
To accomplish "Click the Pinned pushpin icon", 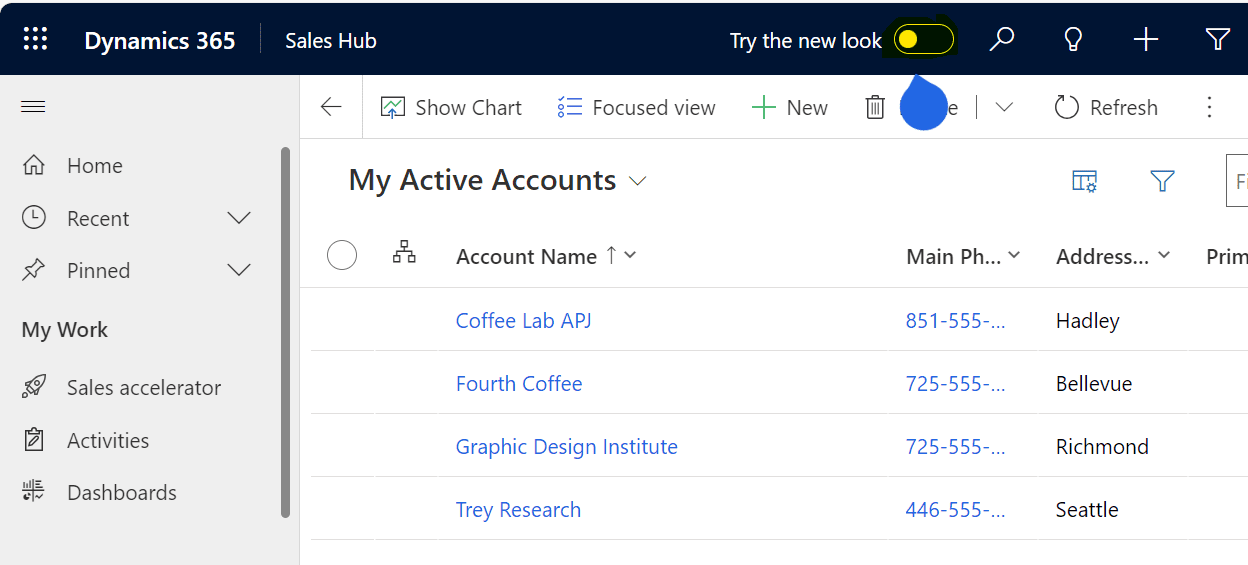I will coord(34,270).
